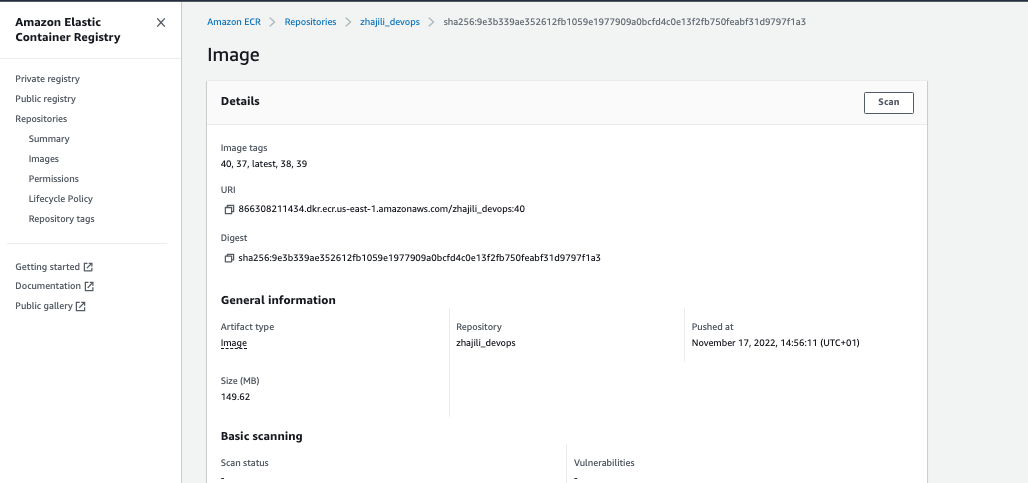
Task: Close the Amazon ECR navigation panel
Action: pyautogui.click(x=161, y=23)
